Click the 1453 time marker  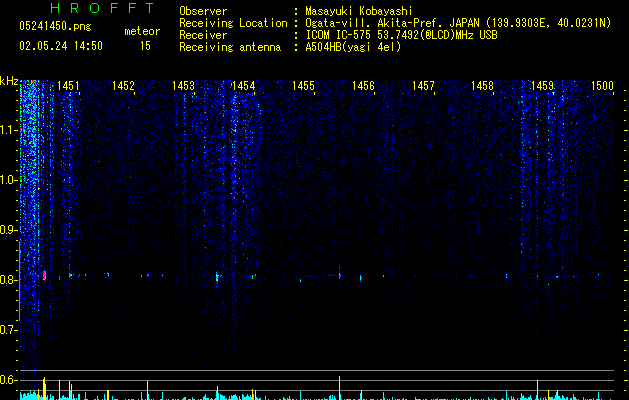pos(183,86)
